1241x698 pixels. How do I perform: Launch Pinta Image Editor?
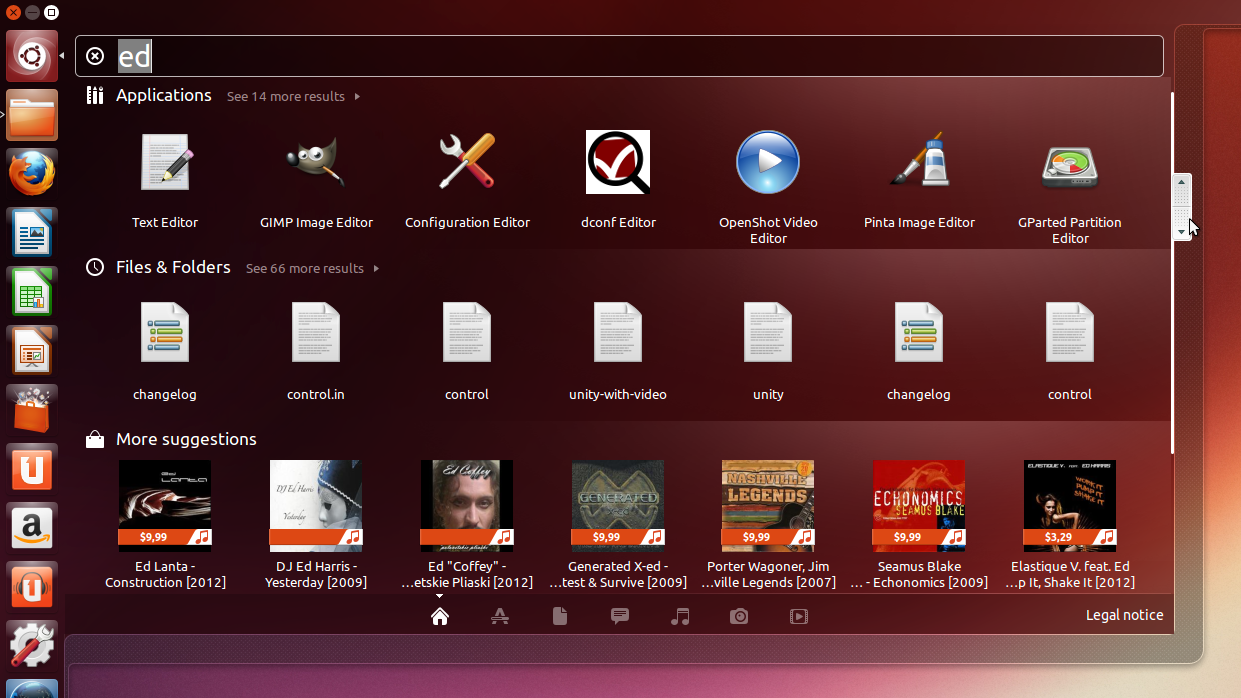tap(919, 180)
